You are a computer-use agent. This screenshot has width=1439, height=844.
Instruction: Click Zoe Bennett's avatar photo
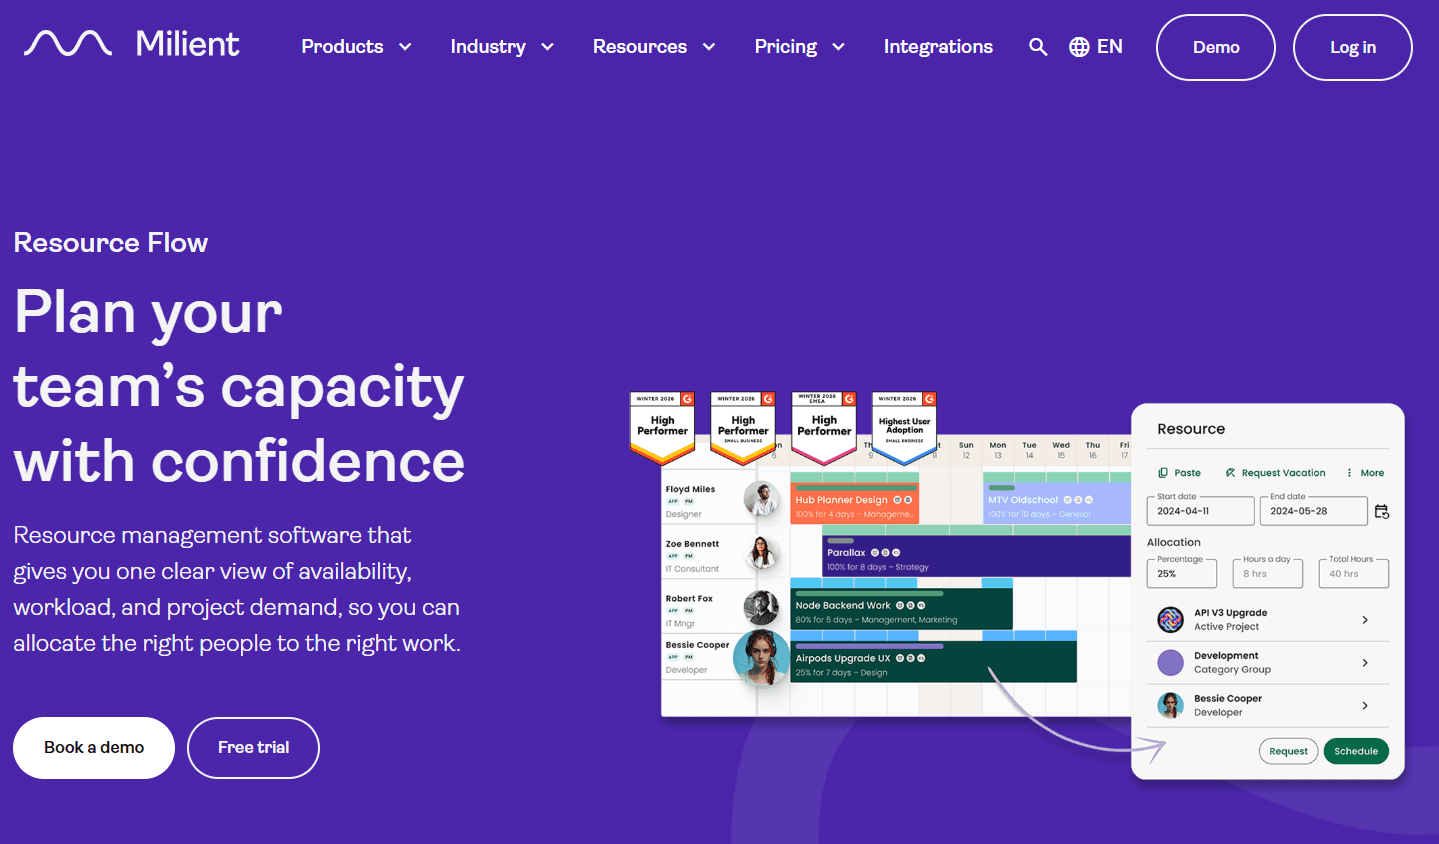coord(762,553)
